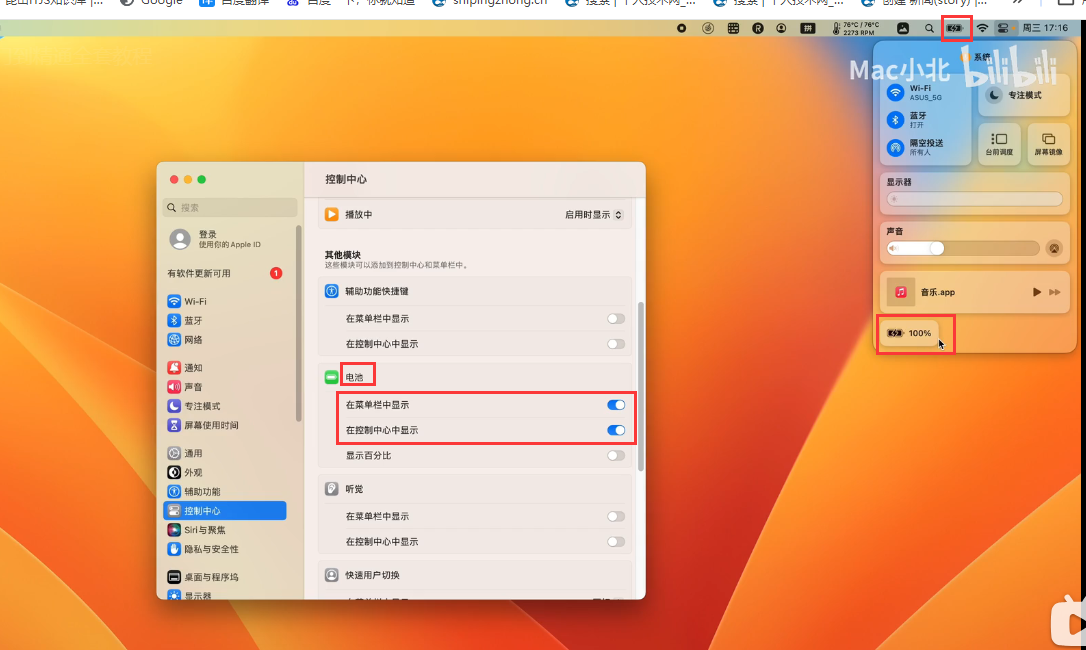The height and width of the screenshot is (650, 1086).
Task: Click the 100% battery module in Control Center
Action: [910, 333]
